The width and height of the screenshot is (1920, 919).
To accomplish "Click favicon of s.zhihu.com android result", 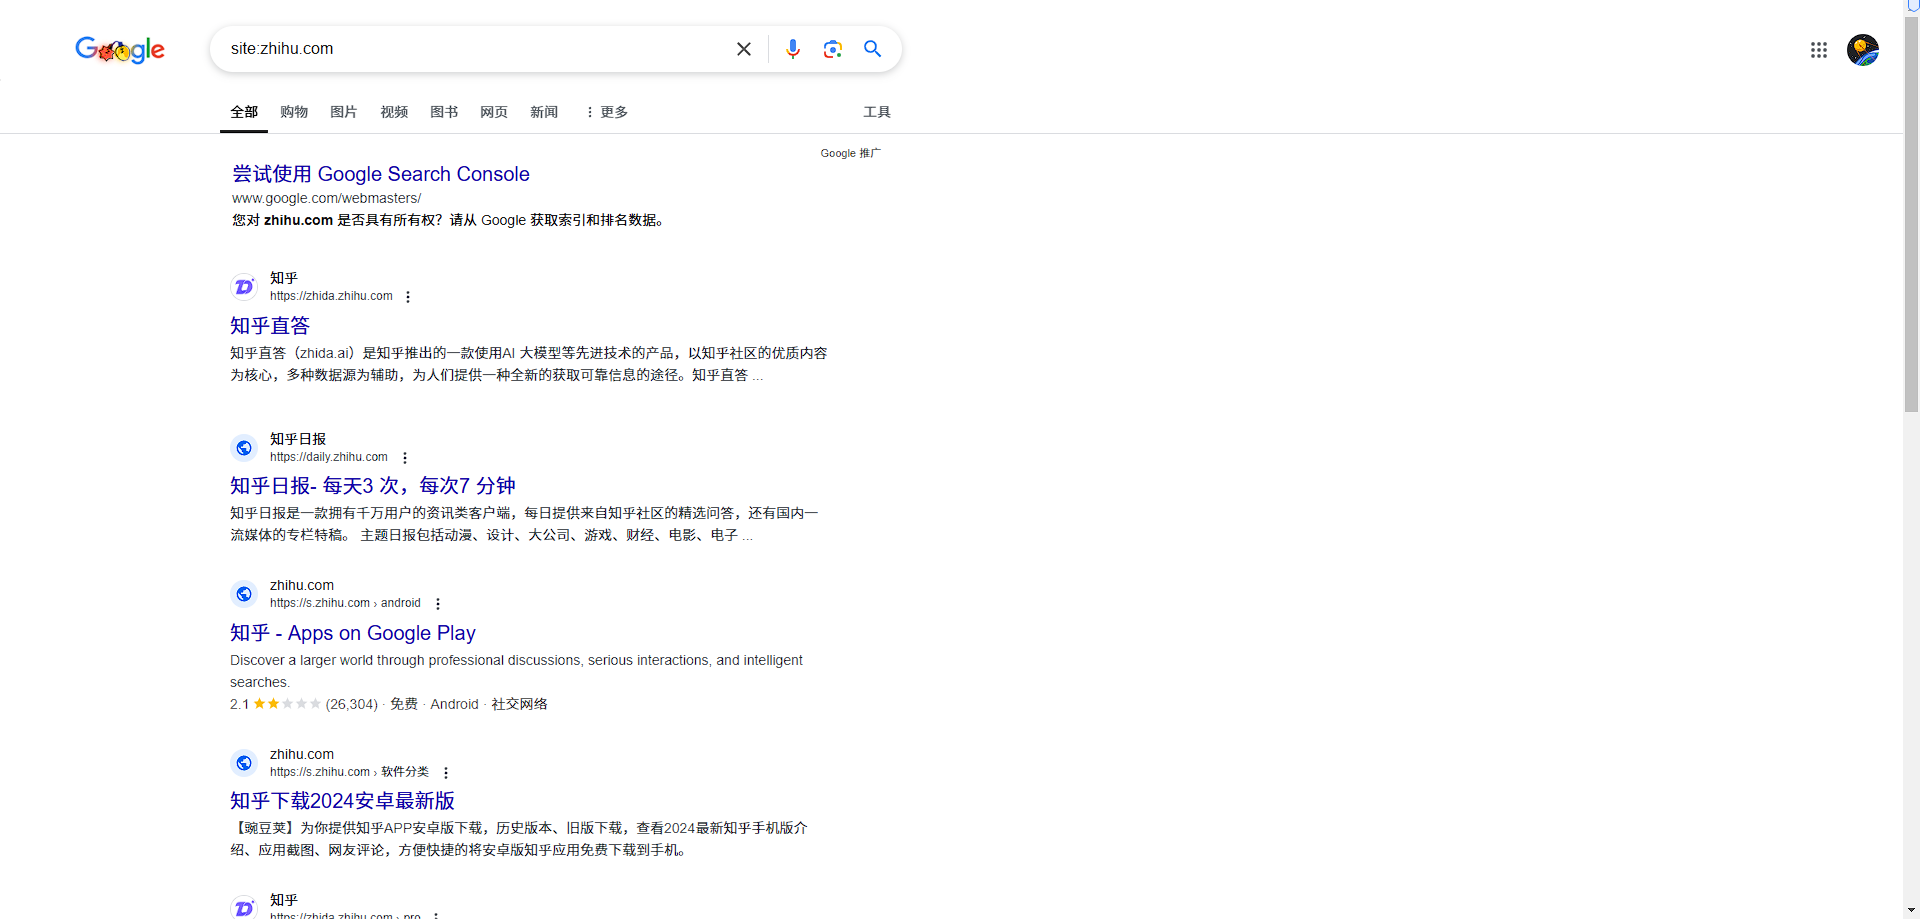I will (x=244, y=594).
